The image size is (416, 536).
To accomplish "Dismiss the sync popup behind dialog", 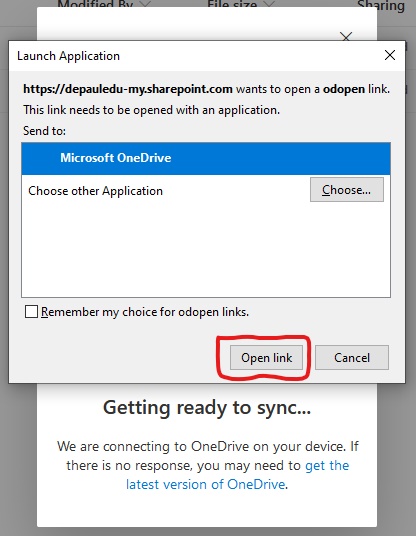I will tap(346, 36).
